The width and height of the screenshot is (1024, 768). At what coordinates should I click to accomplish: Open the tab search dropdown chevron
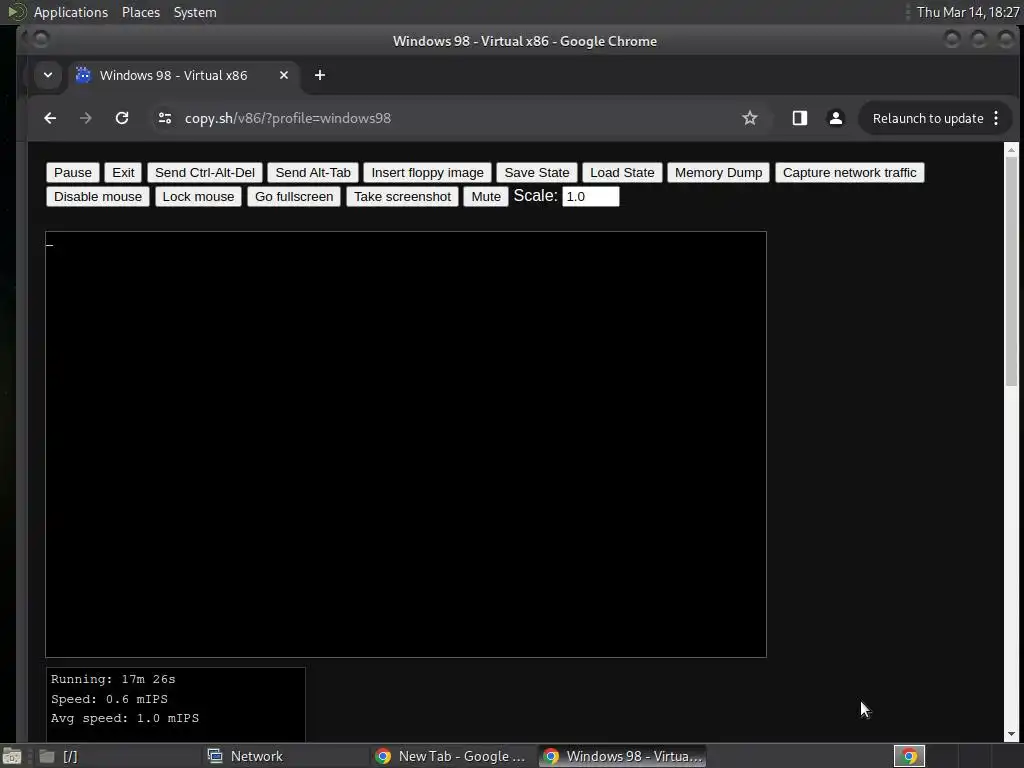click(x=48, y=75)
